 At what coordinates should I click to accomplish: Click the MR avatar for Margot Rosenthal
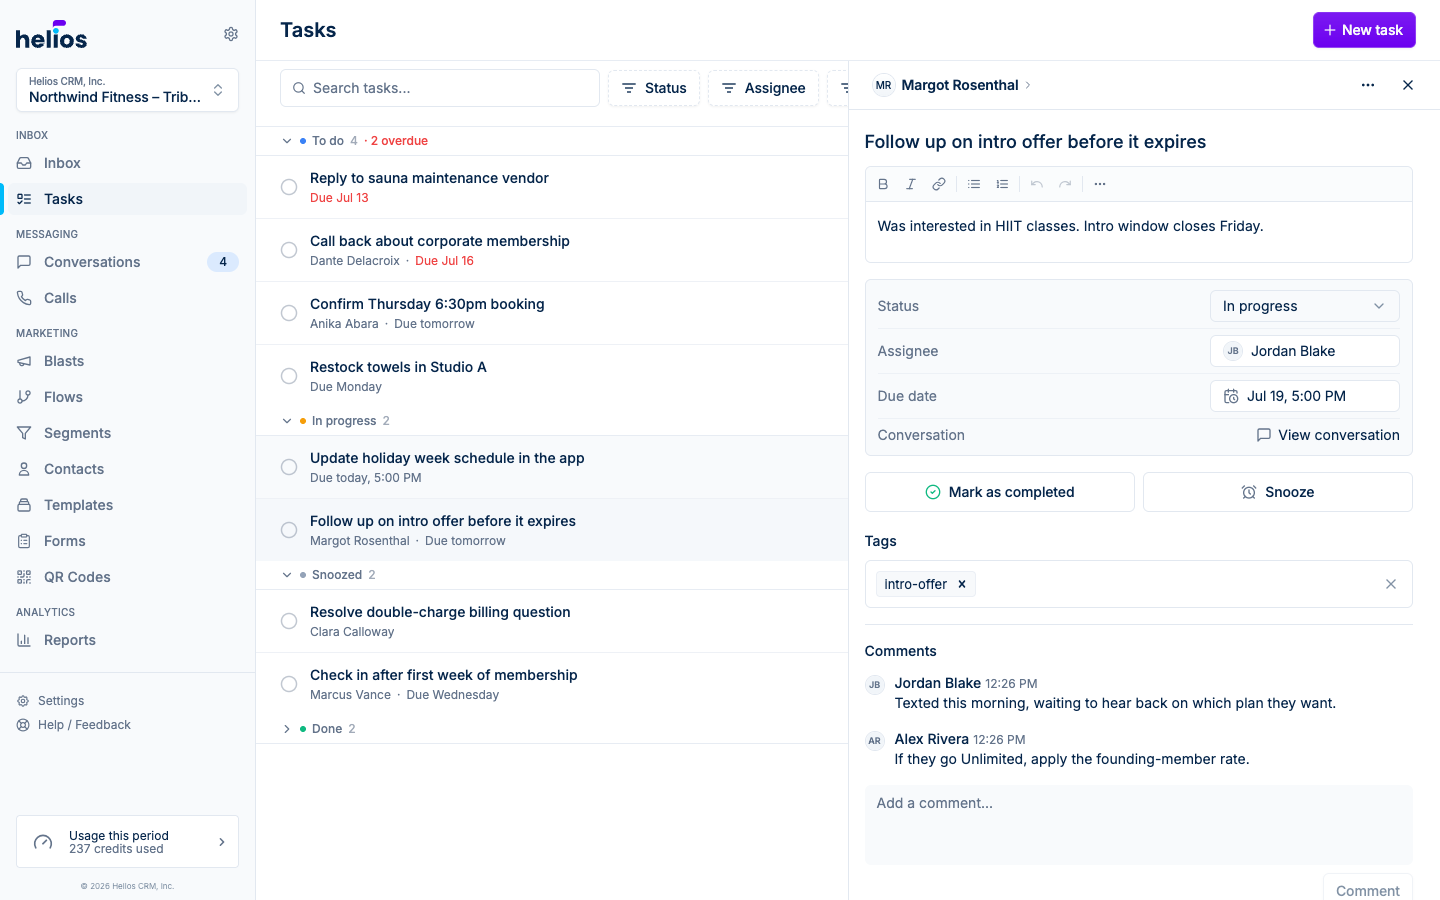(883, 85)
